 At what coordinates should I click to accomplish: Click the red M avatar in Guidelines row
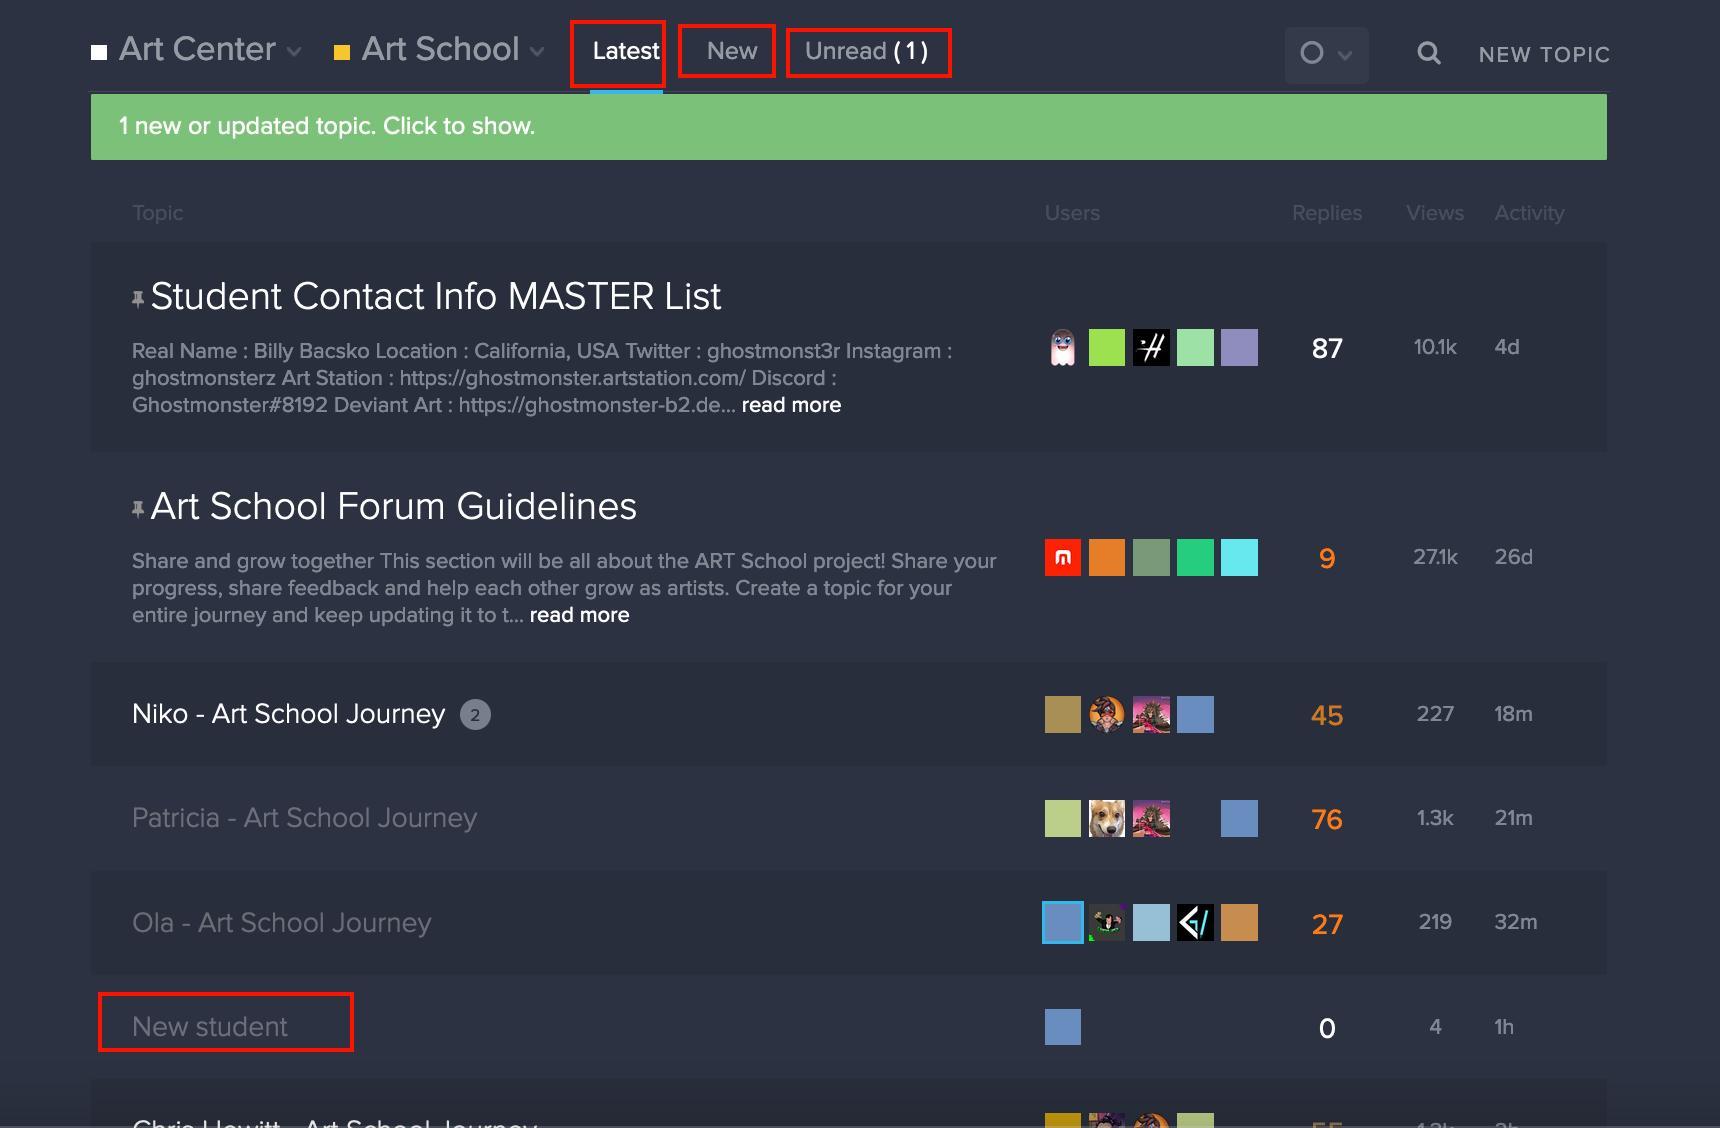point(1062,558)
